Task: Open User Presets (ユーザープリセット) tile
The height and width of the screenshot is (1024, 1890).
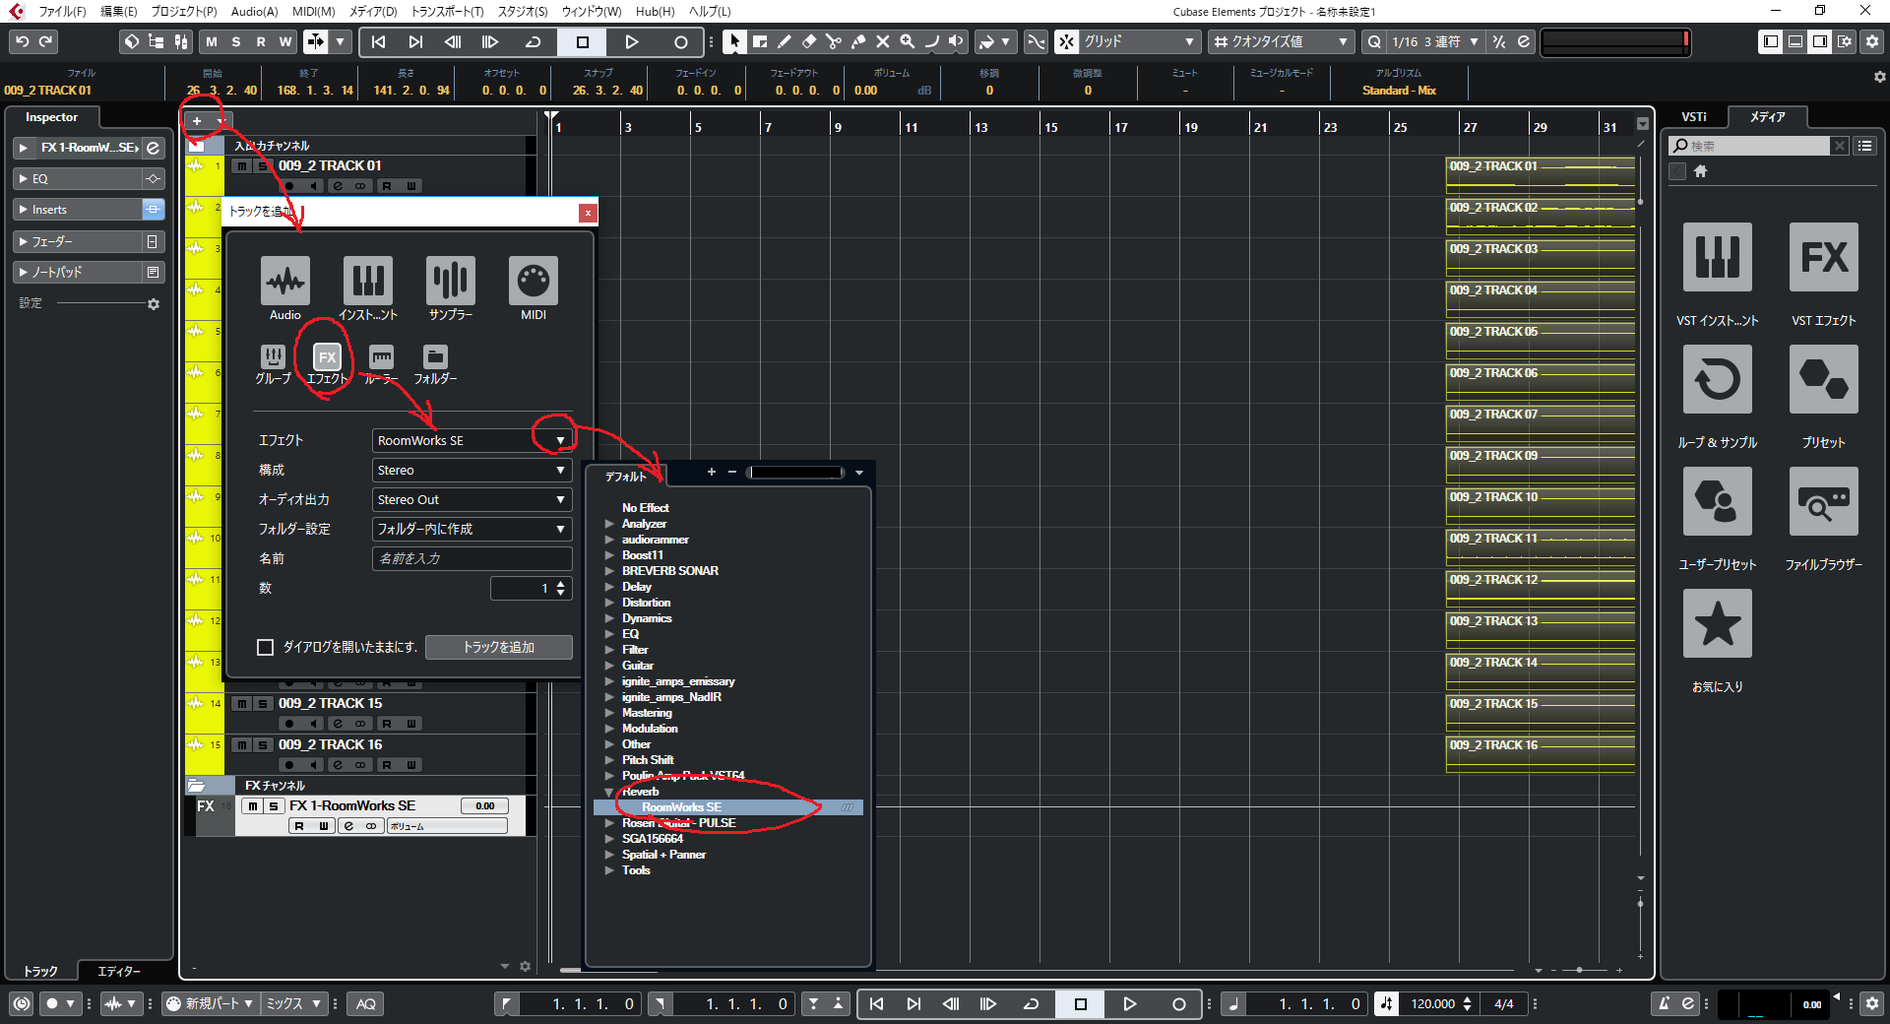Action: [x=1717, y=501]
